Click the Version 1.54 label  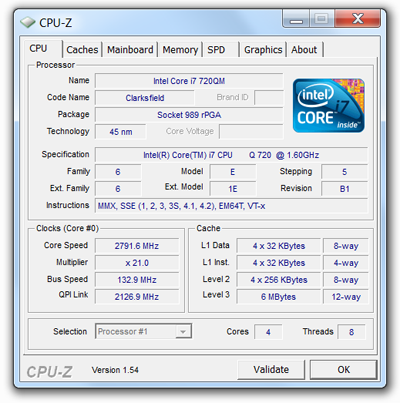(115, 370)
